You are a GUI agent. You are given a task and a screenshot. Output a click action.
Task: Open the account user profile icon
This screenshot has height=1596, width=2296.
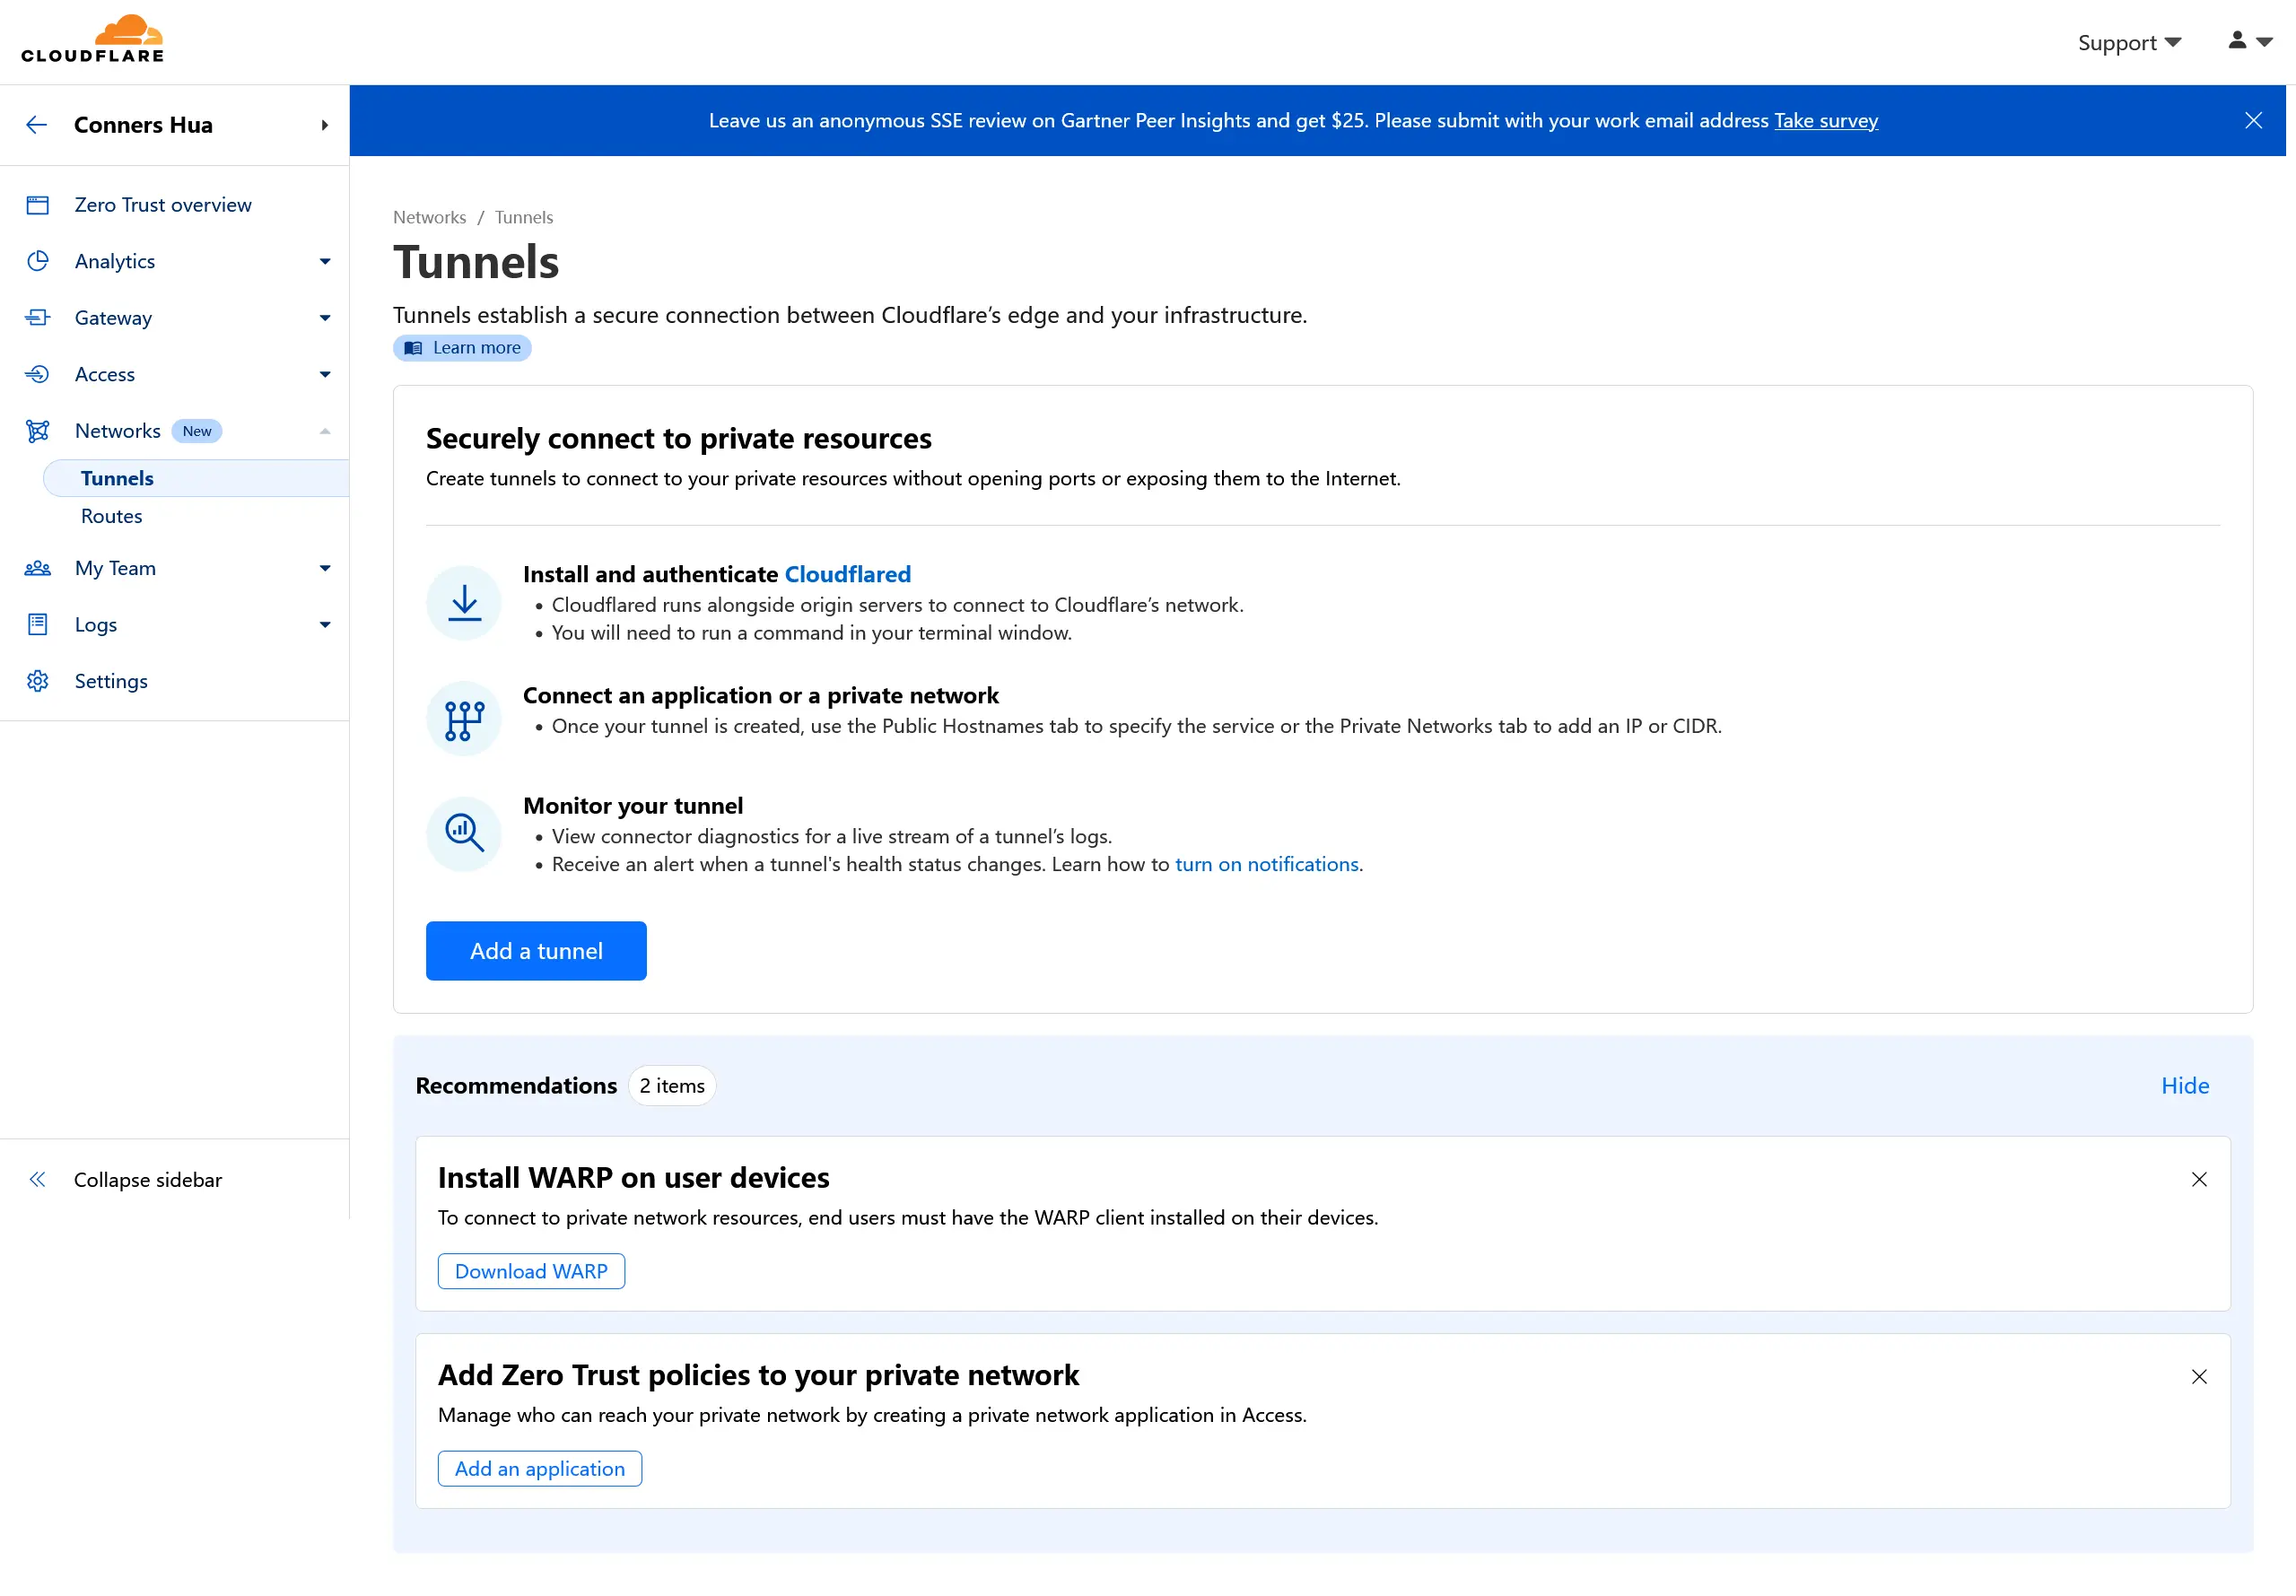click(x=2237, y=41)
